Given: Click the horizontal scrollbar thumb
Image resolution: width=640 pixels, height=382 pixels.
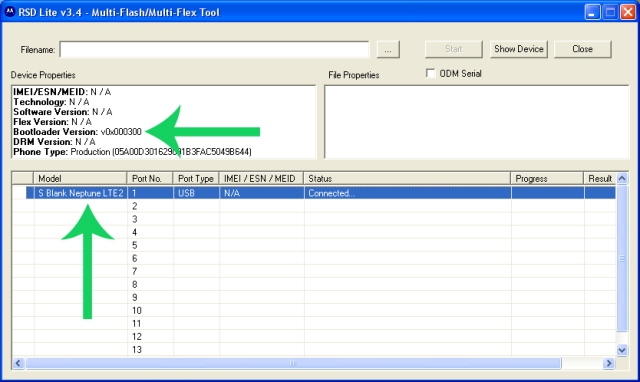Looking at the screenshot, I should tap(293, 363).
